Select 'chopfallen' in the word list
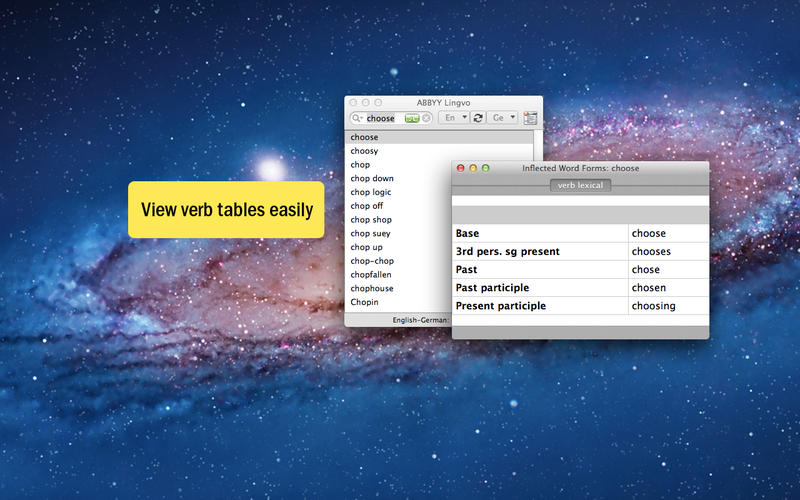Image resolution: width=800 pixels, height=500 pixels. [x=371, y=275]
